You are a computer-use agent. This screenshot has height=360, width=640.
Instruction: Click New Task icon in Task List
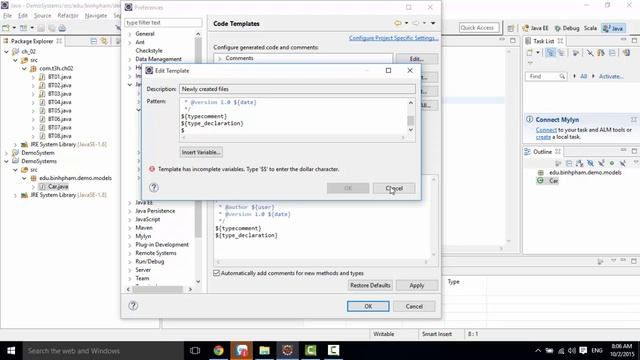530,53
